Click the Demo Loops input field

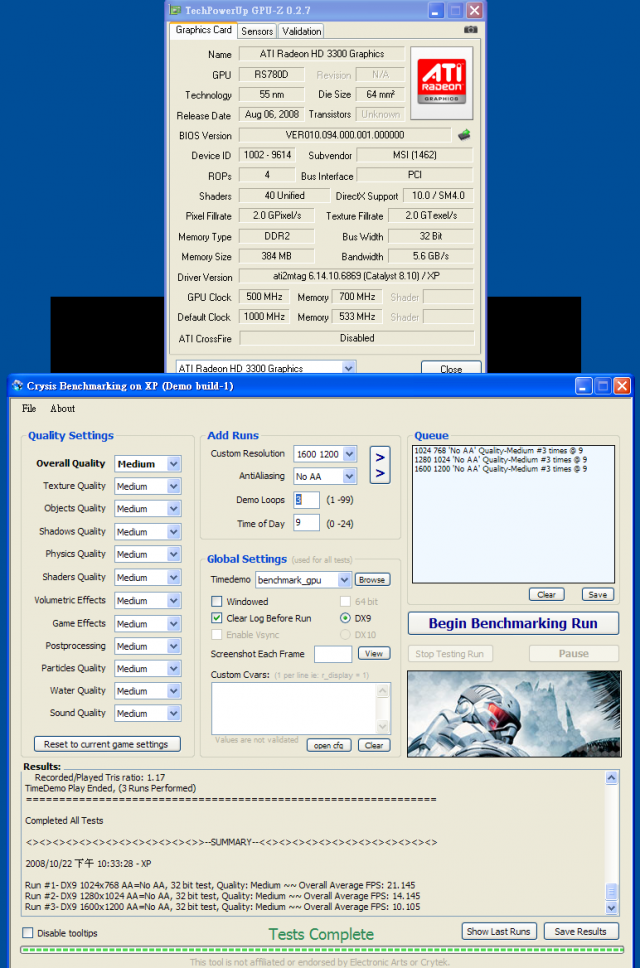[306, 500]
